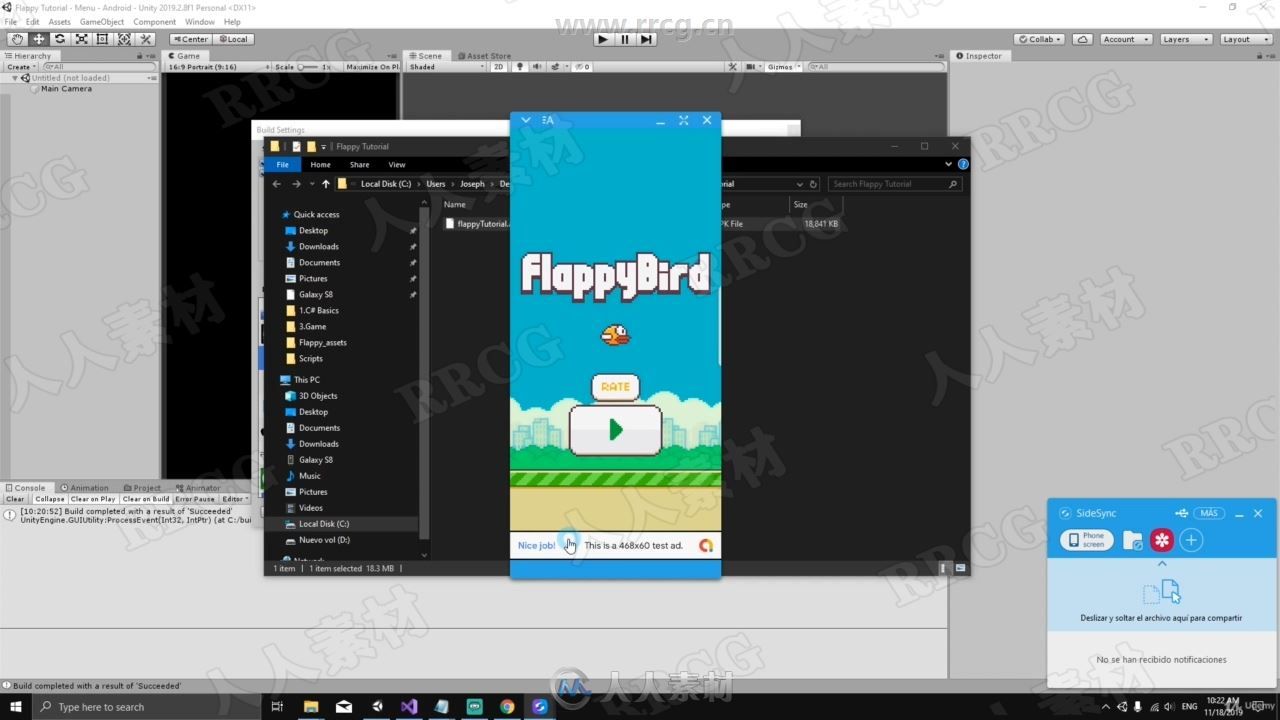Toggle Error Pause in Console
Screen dimensions: 1280x720
click(195, 499)
